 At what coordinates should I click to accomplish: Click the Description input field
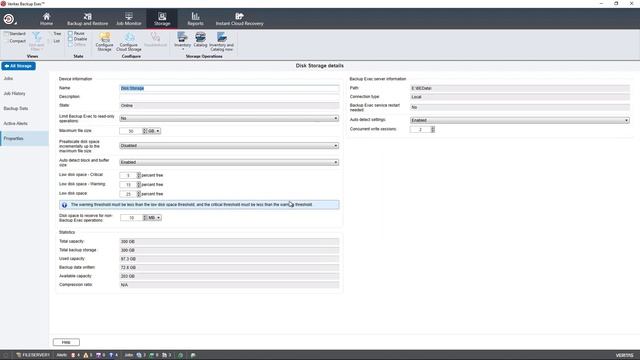coord(229,97)
